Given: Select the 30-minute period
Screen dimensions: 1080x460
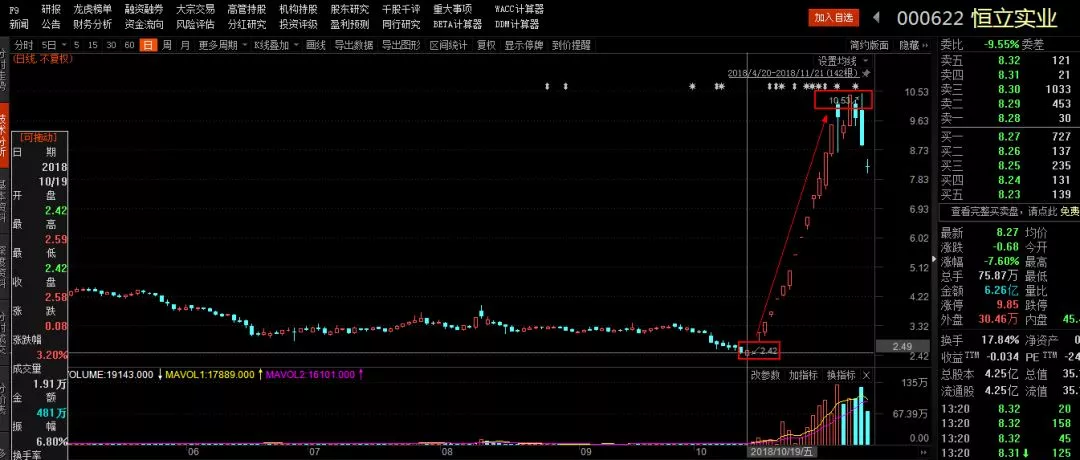Looking at the screenshot, I should (112, 45).
